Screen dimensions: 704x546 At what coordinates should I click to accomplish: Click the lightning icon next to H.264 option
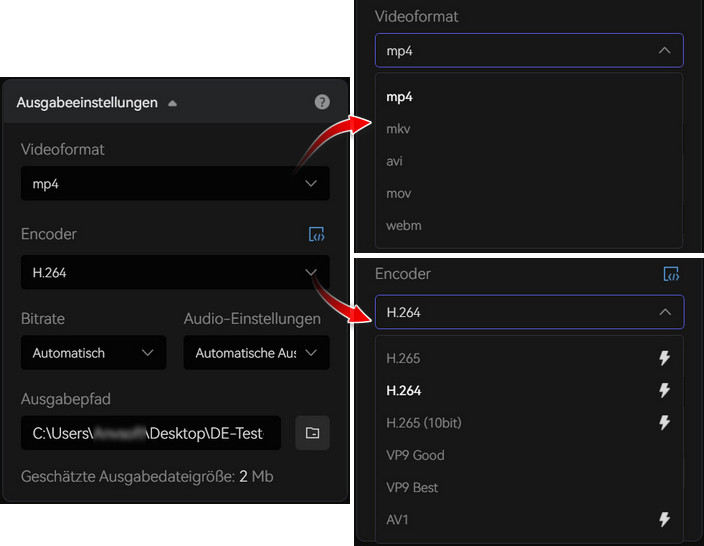pyautogui.click(x=664, y=390)
